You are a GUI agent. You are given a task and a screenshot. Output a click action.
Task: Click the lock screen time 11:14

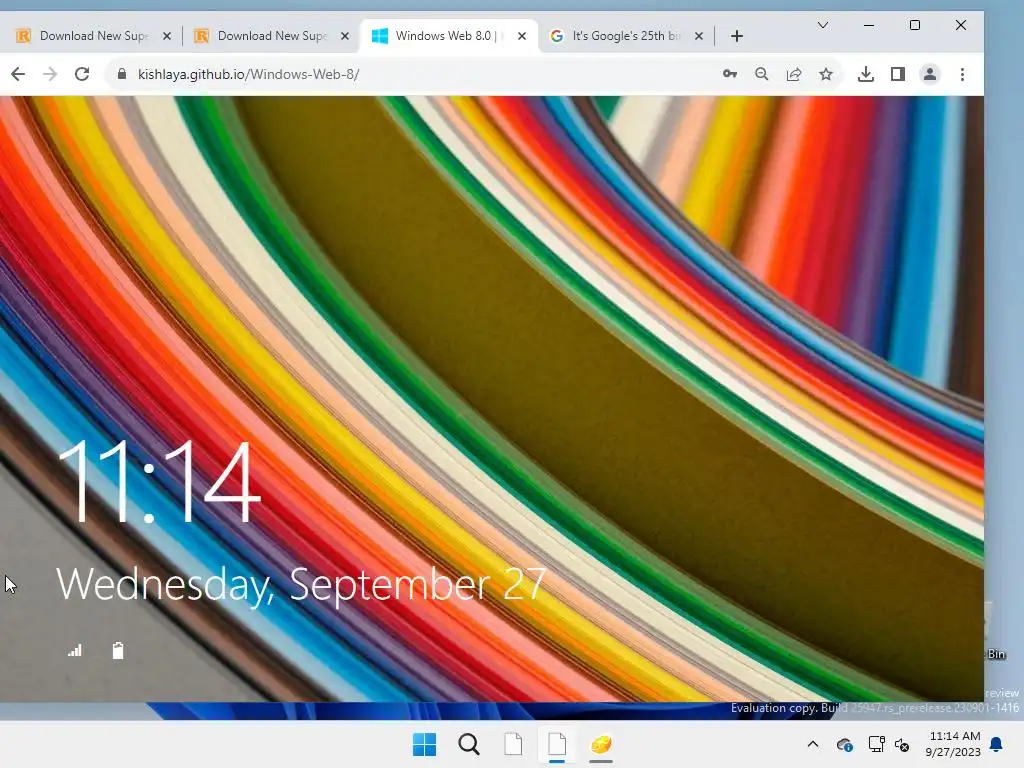(x=159, y=481)
